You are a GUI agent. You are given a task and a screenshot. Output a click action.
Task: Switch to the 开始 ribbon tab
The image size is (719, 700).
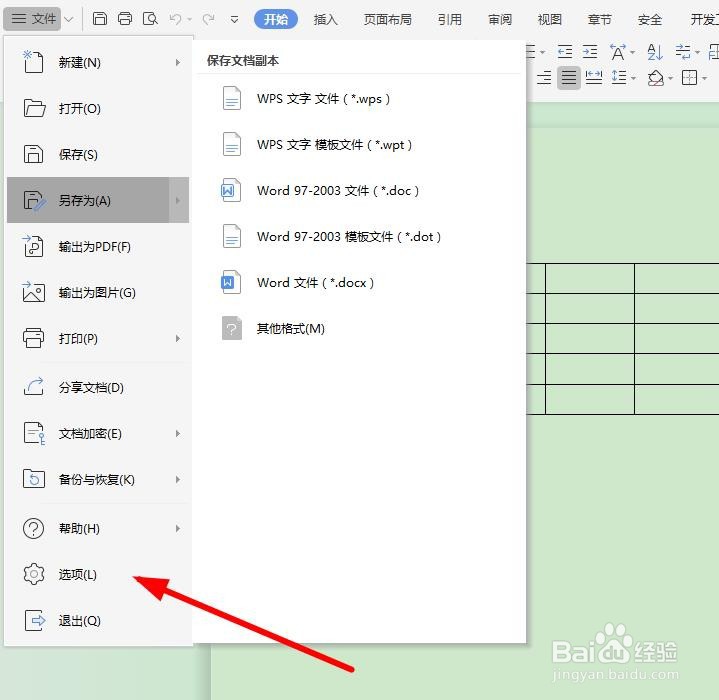click(276, 19)
